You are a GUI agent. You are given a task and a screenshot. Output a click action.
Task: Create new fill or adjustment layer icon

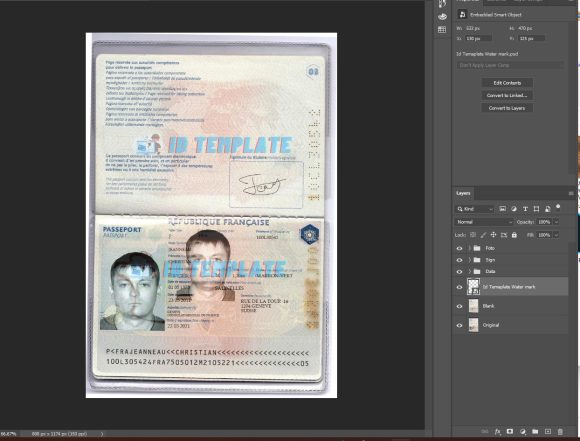point(523,431)
